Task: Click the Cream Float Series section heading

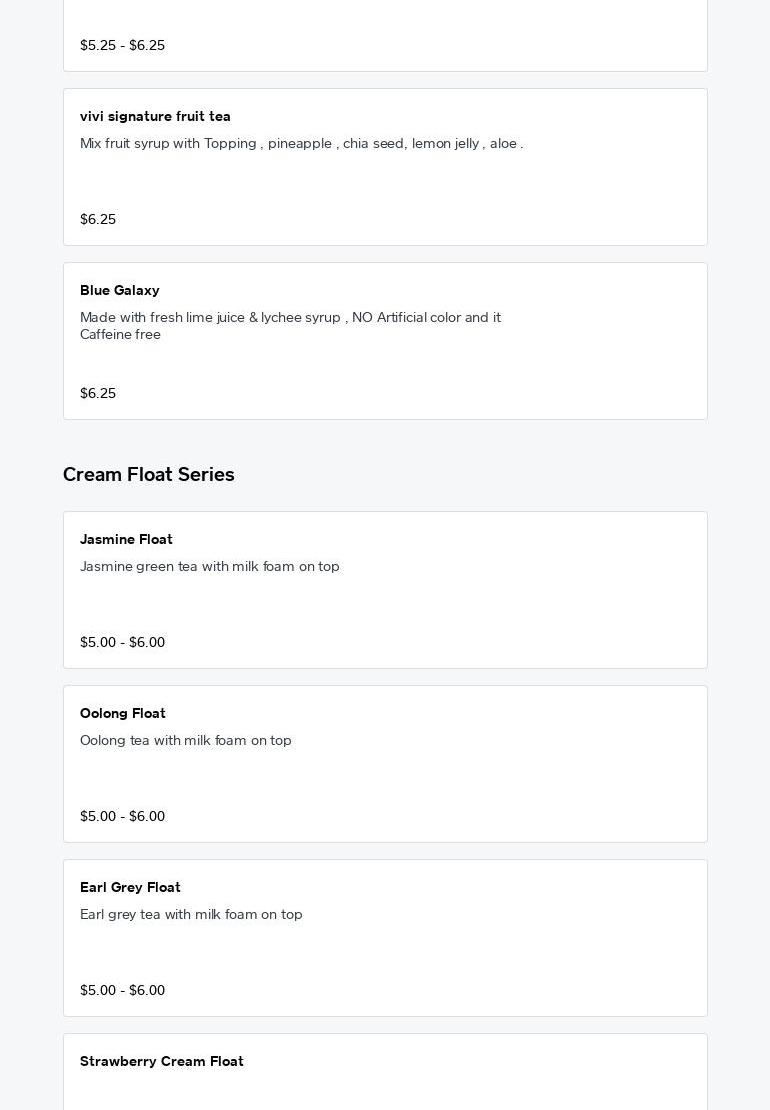Action: [x=149, y=475]
